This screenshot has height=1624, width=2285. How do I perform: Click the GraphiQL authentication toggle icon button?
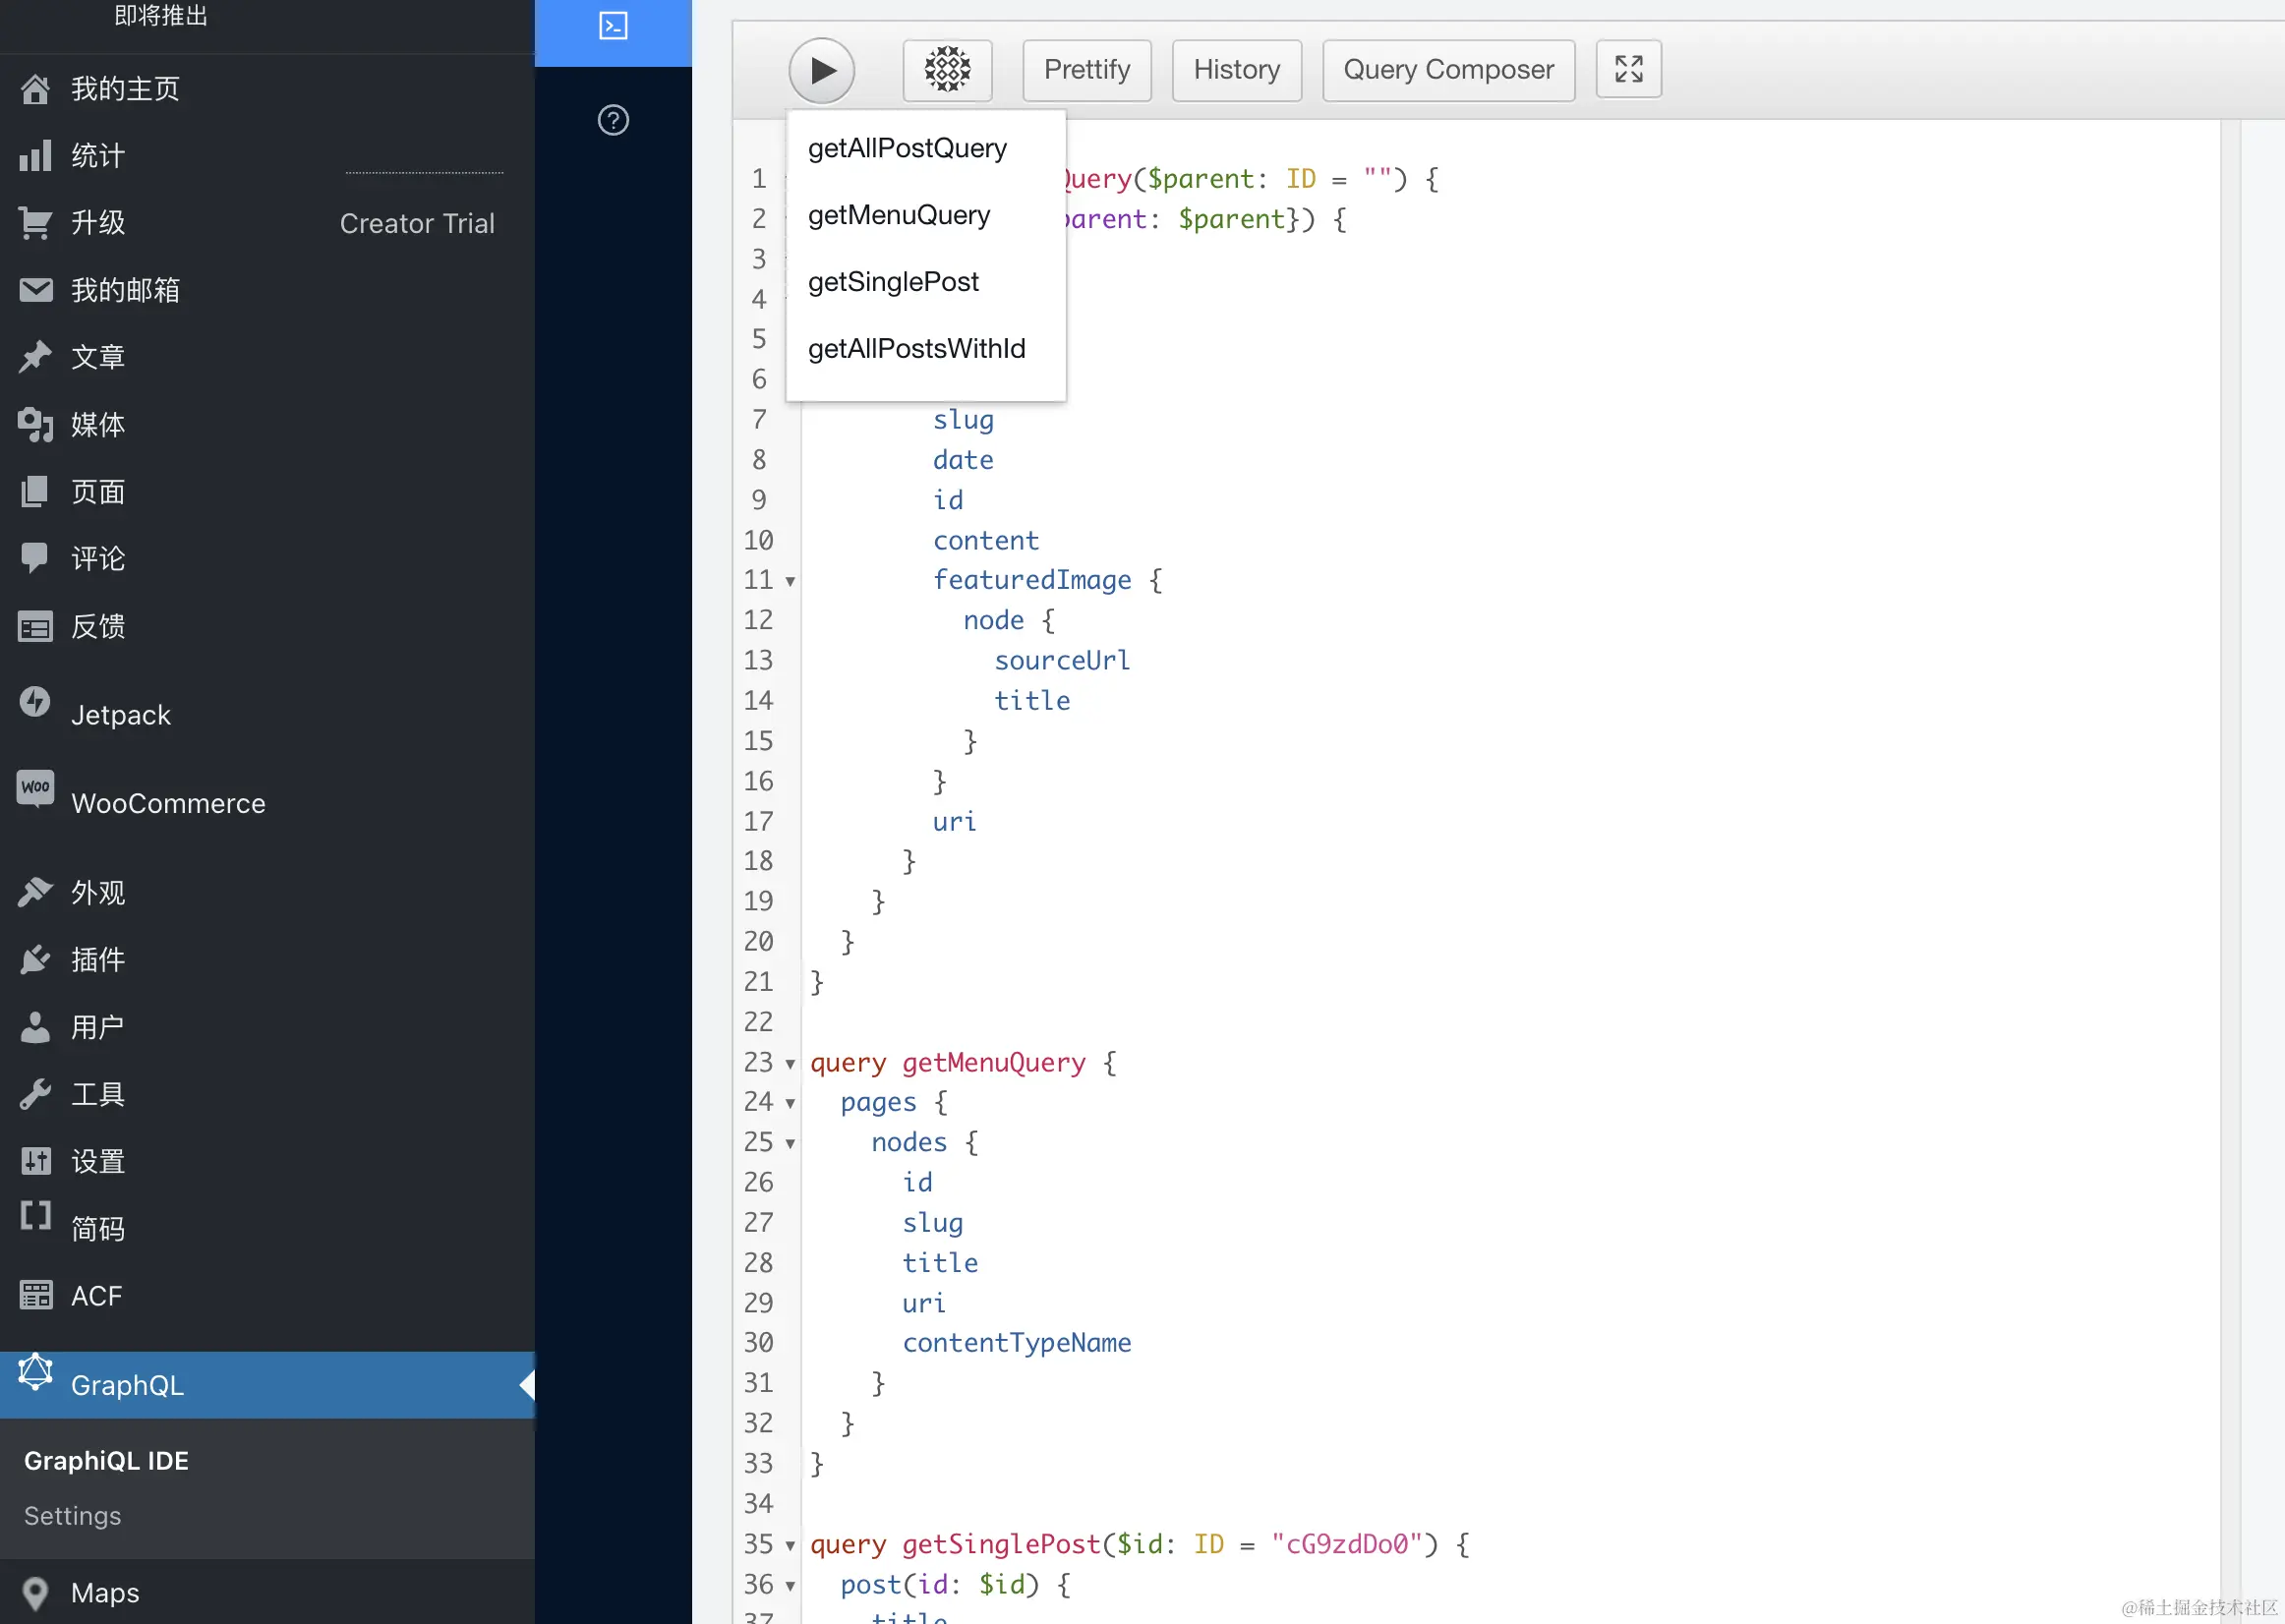[946, 70]
